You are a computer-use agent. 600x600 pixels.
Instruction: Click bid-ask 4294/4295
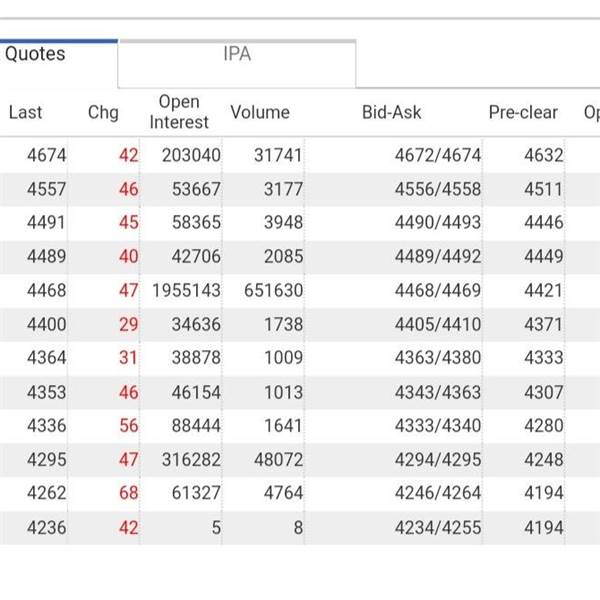(x=438, y=459)
